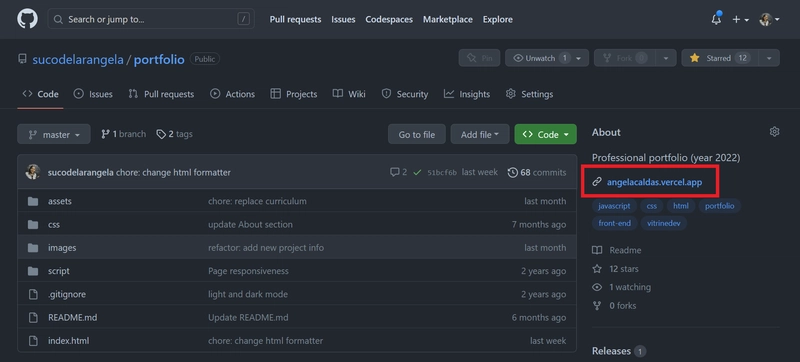Open the GitHub home logo

point(27,19)
